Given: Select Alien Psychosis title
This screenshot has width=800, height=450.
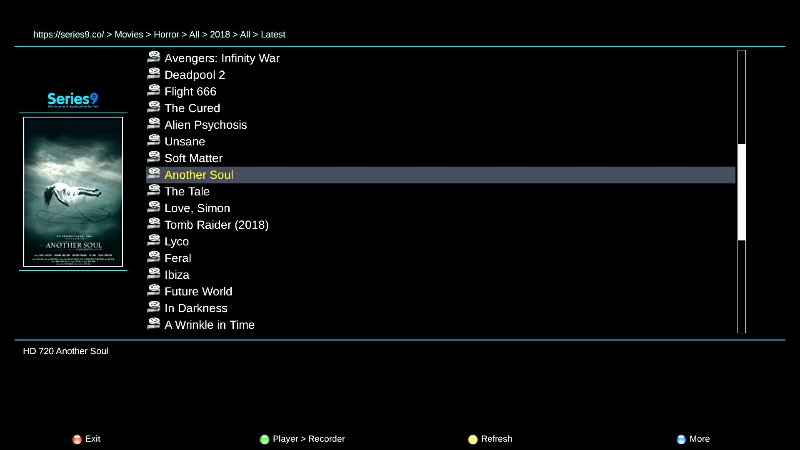Looking at the screenshot, I should click(x=206, y=125).
